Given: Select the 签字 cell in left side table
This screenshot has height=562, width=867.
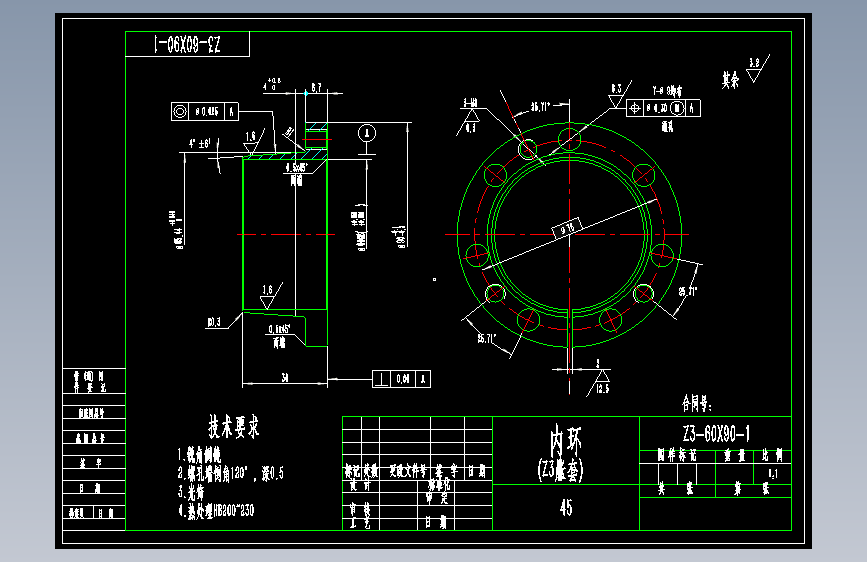Looking at the screenshot, I should click(91, 463).
